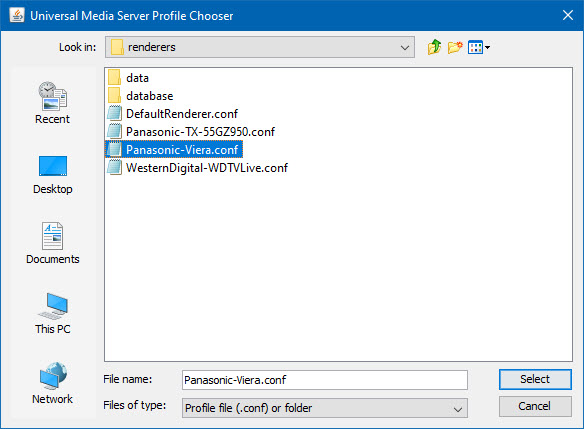
Task: Expand the Look in folder dropdown
Action: click(260, 47)
